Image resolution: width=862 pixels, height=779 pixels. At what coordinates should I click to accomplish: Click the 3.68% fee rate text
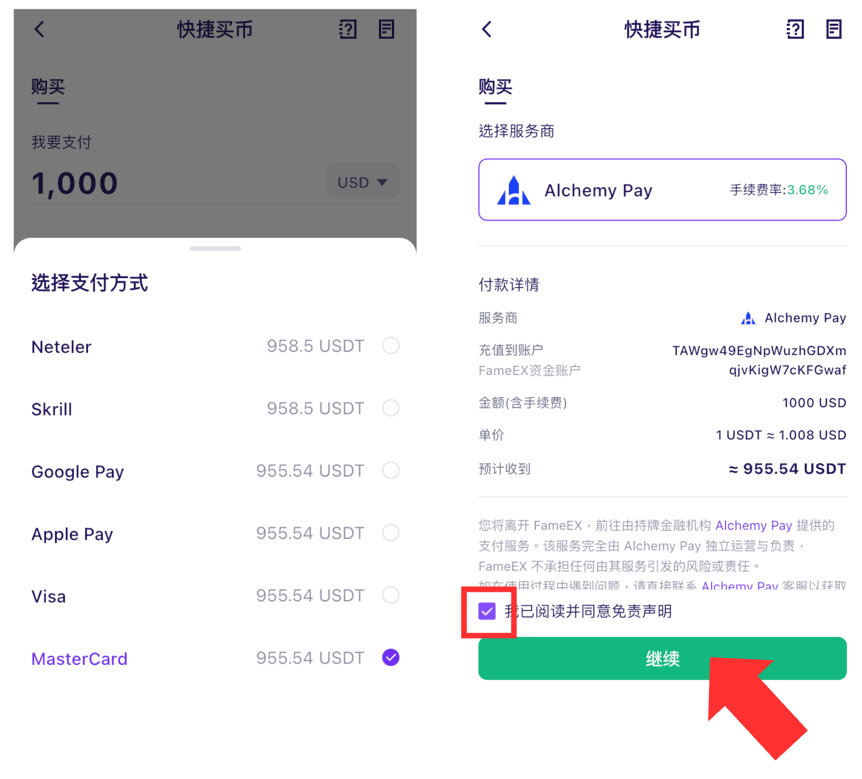click(808, 190)
